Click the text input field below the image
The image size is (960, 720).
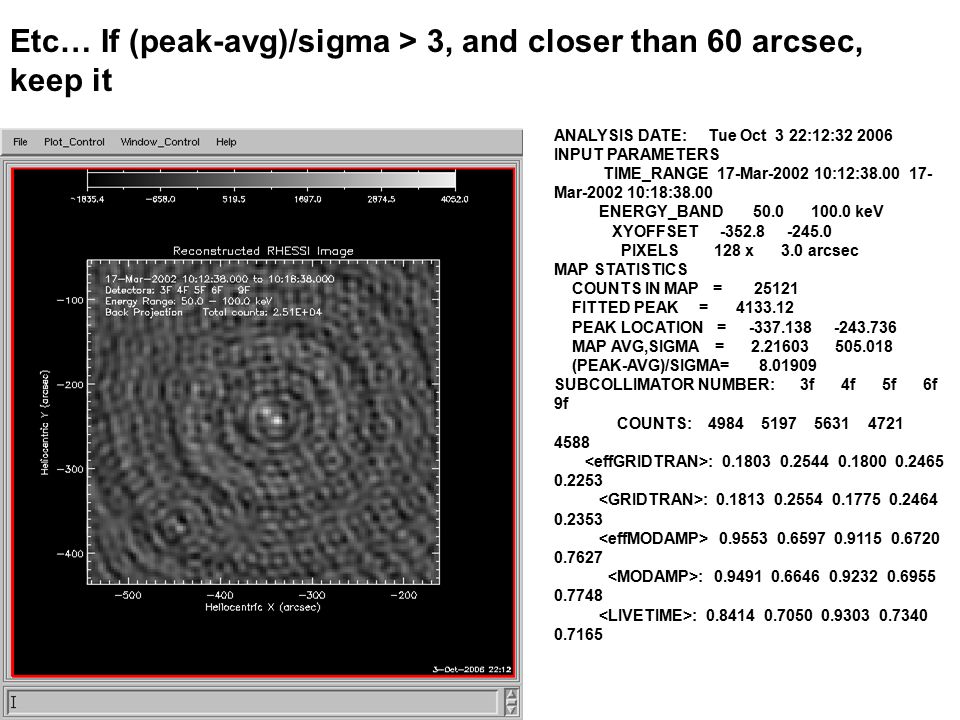tap(252, 702)
